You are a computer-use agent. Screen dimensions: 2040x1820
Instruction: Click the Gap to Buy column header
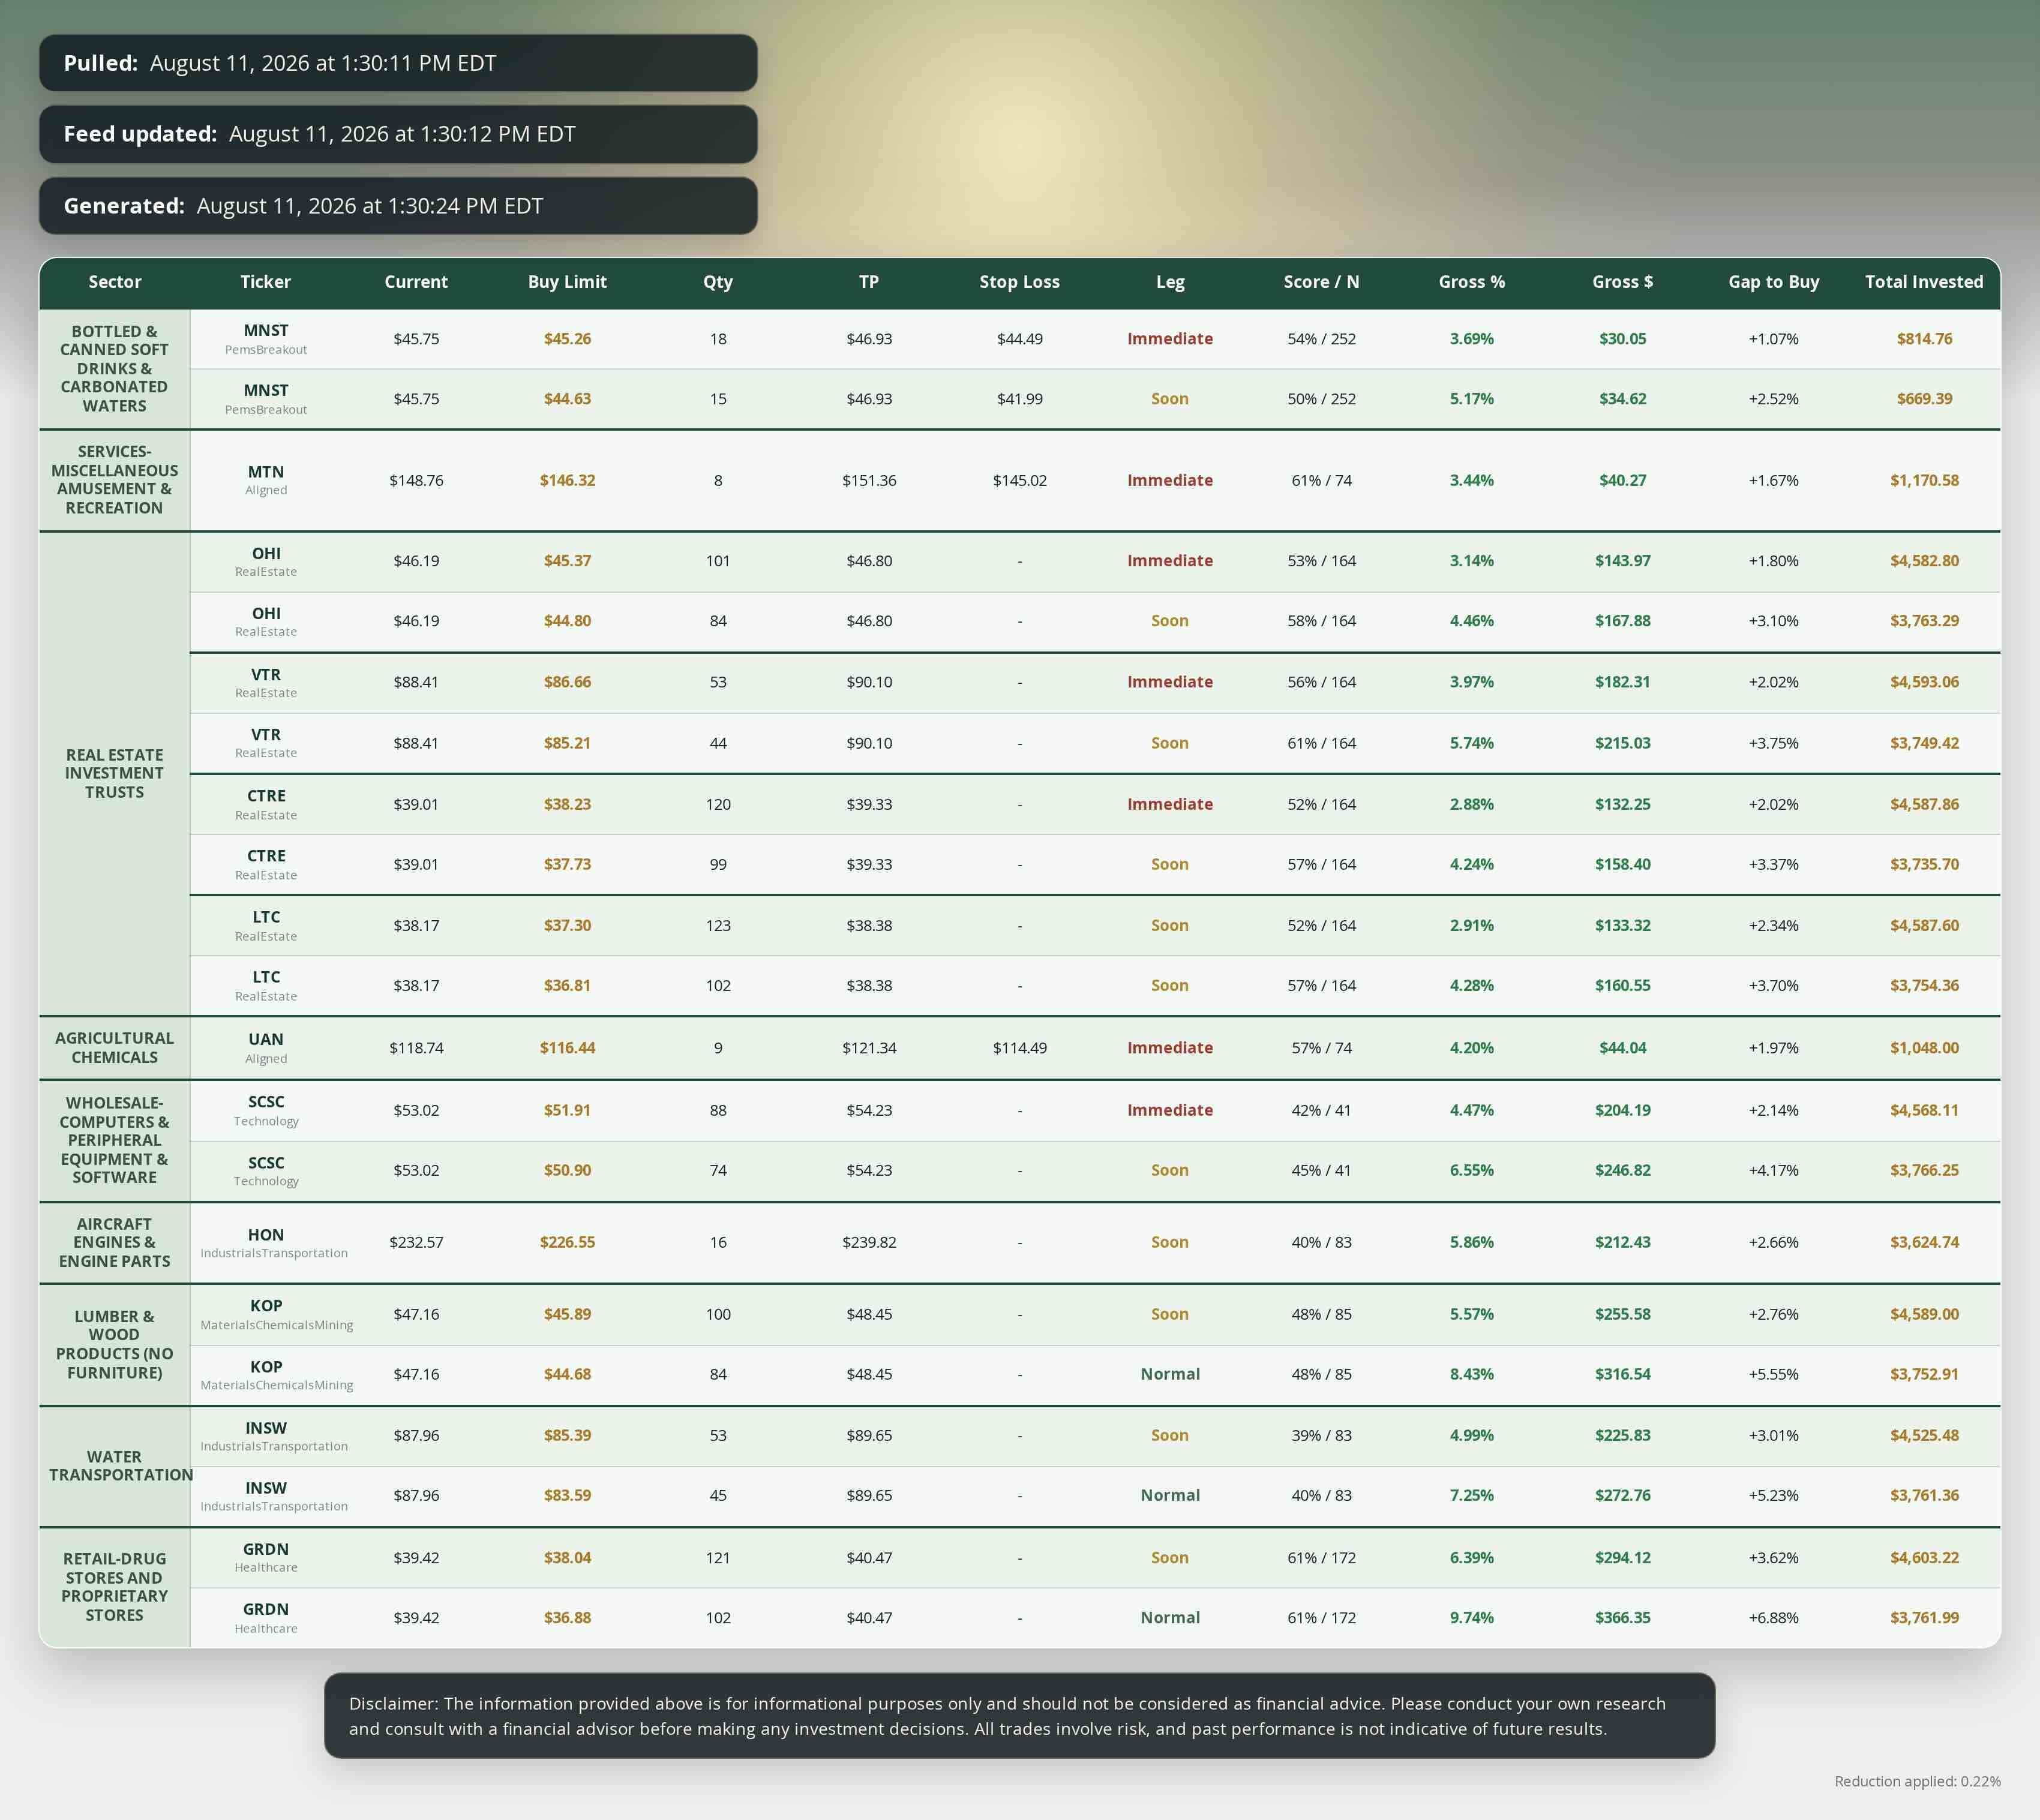[1774, 282]
